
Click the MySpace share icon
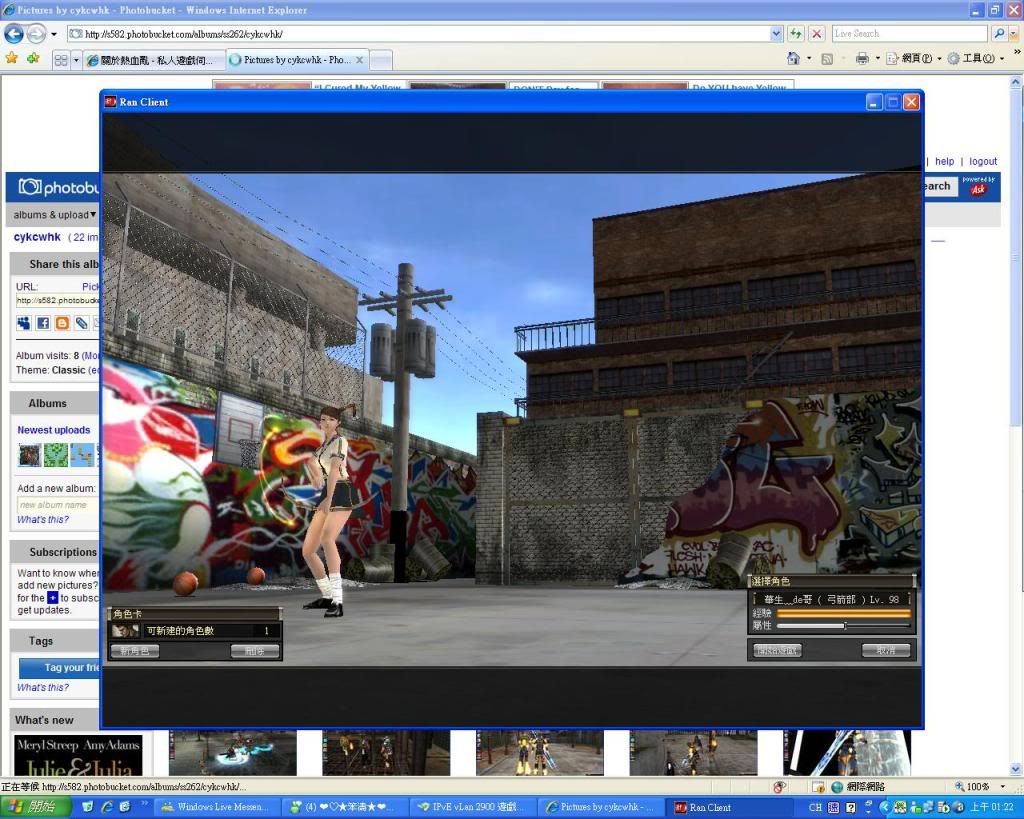tap(24, 323)
